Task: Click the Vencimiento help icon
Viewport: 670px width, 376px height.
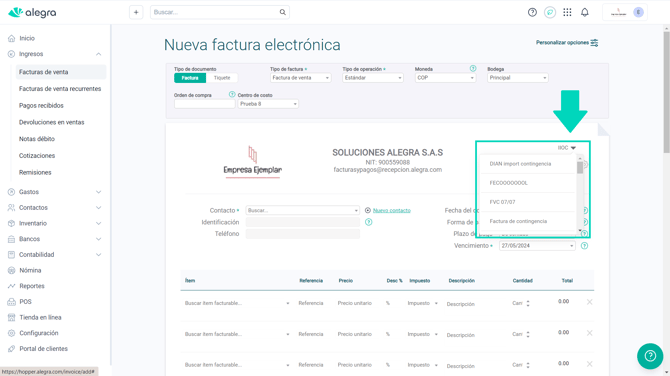Action: pyautogui.click(x=584, y=246)
